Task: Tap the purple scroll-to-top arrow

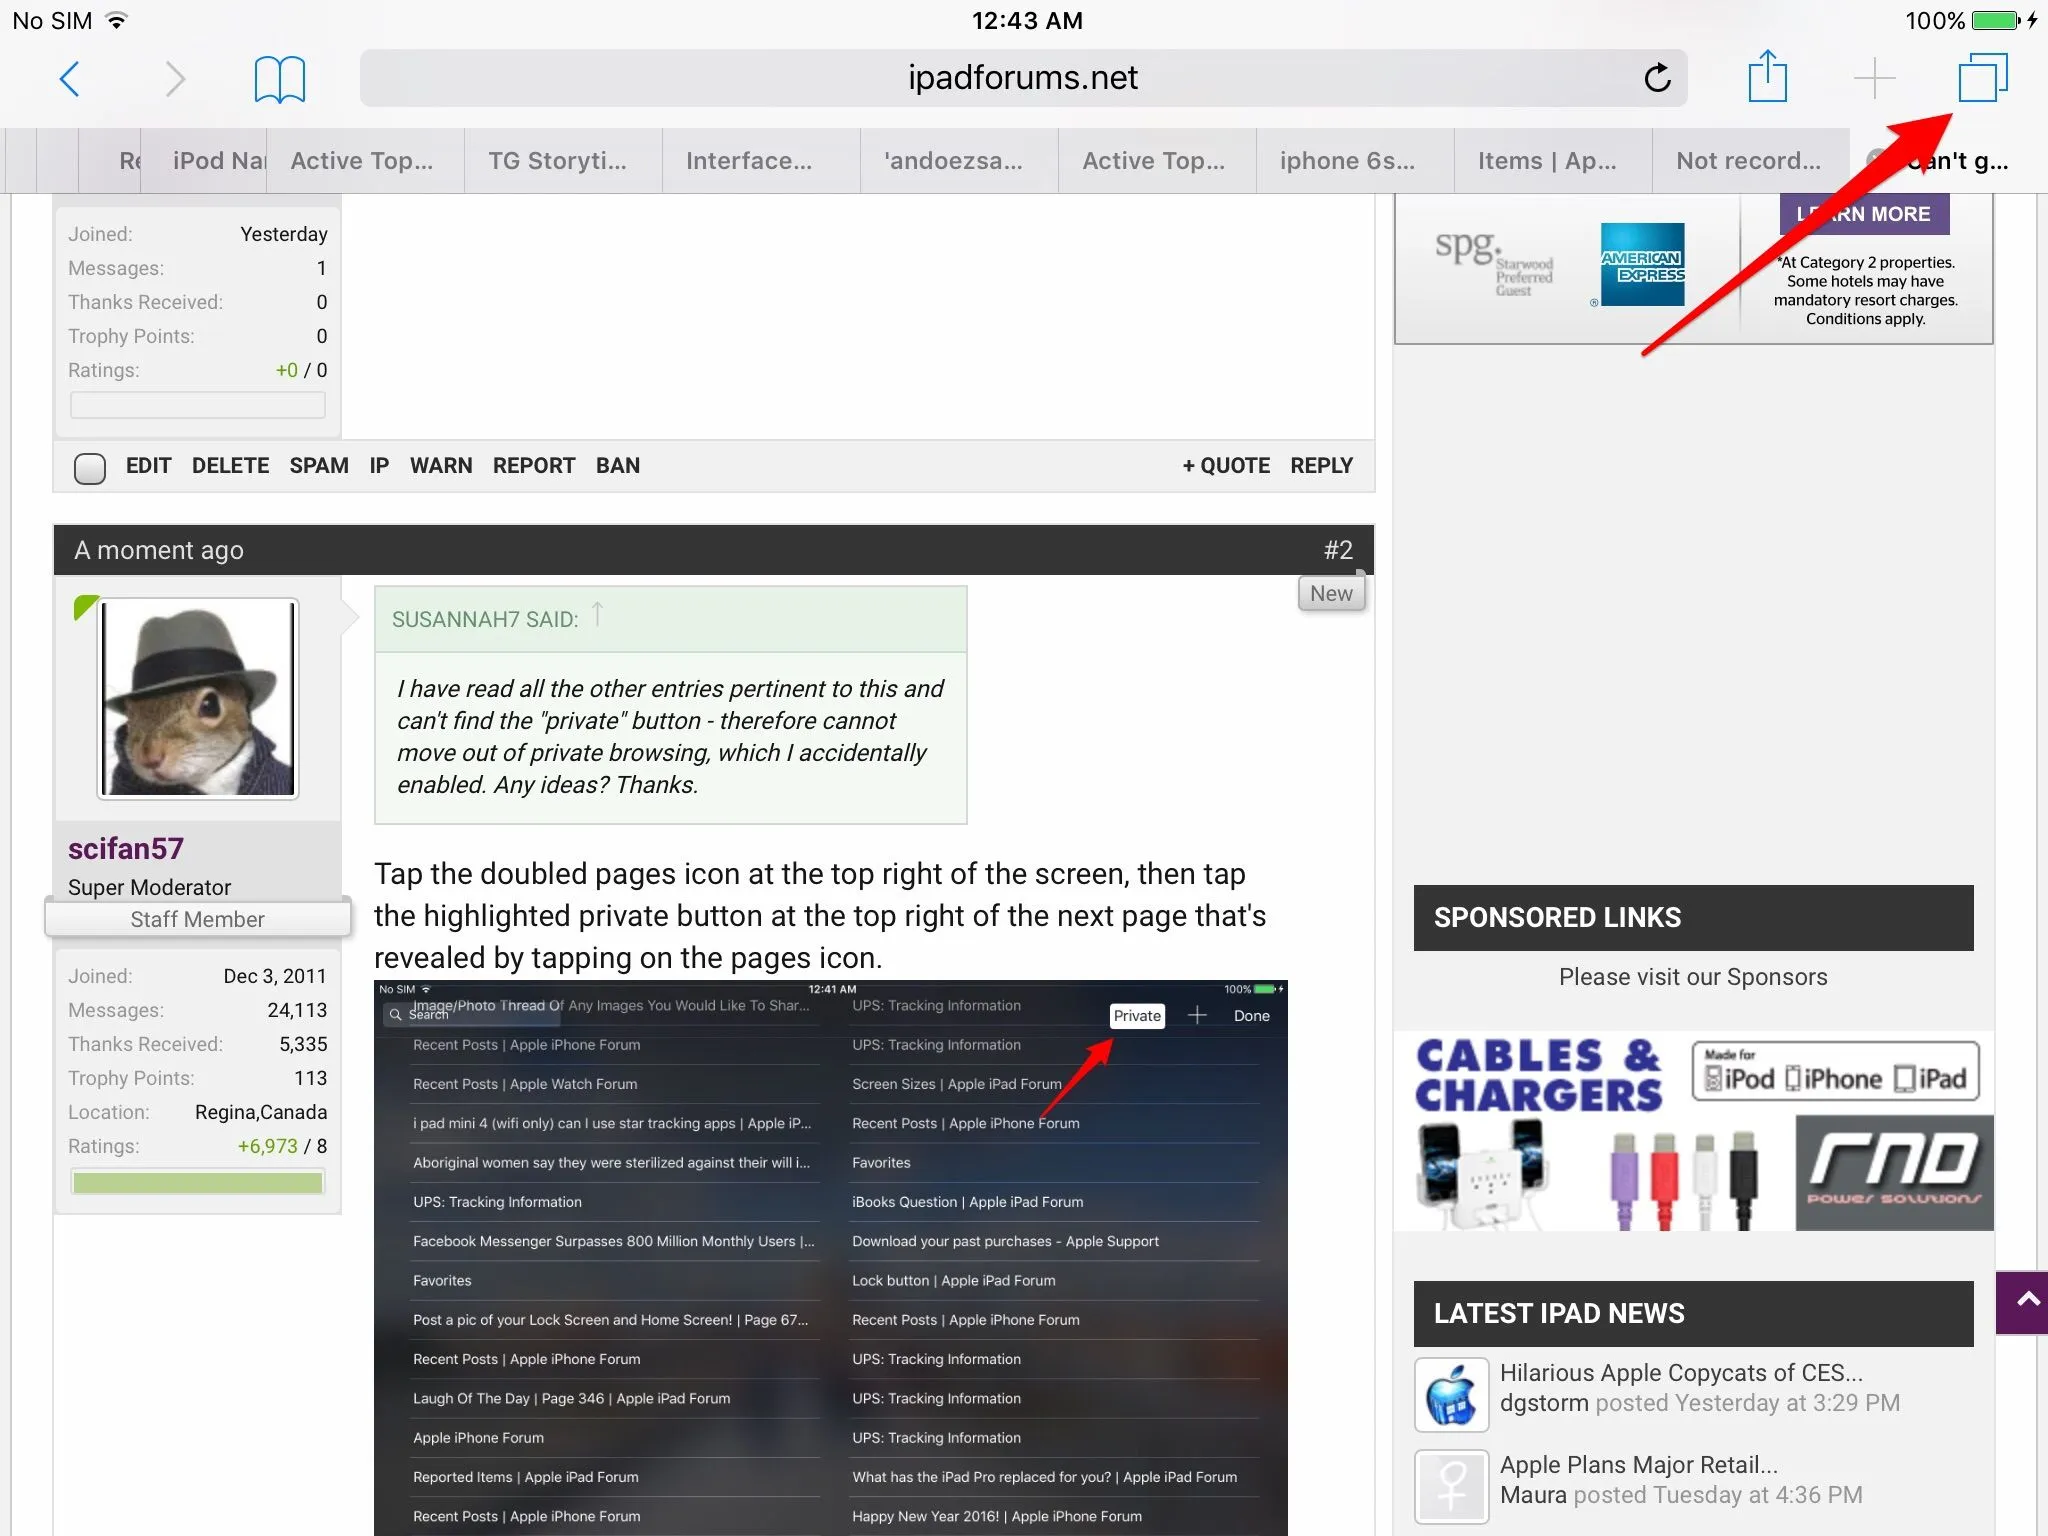Action: (2024, 1302)
